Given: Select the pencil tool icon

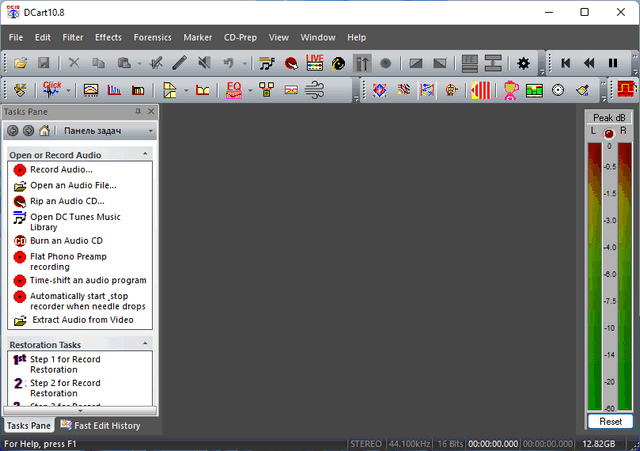Looking at the screenshot, I should click(x=180, y=63).
